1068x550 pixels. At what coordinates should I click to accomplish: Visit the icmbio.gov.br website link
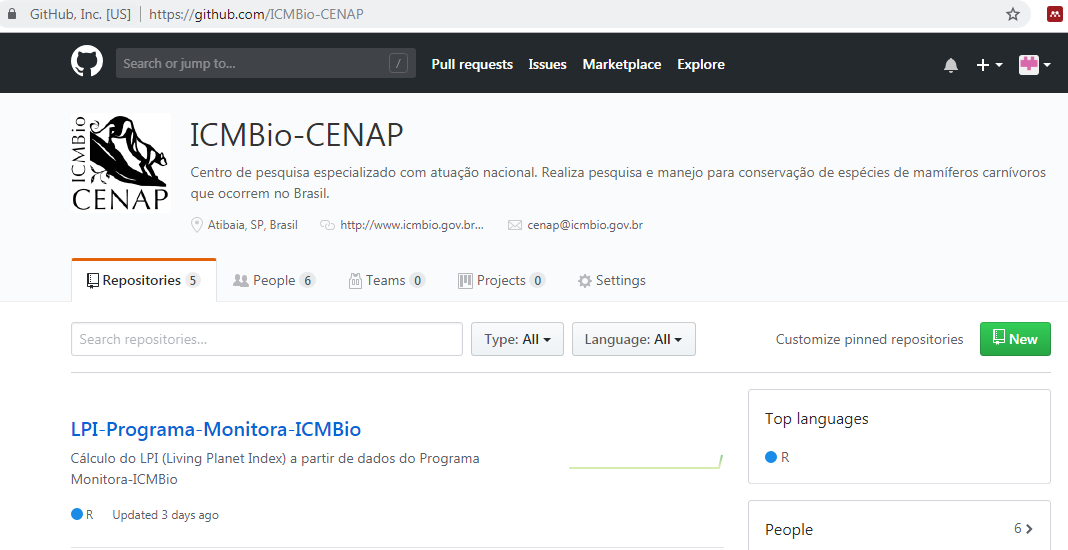(x=412, y=225)
